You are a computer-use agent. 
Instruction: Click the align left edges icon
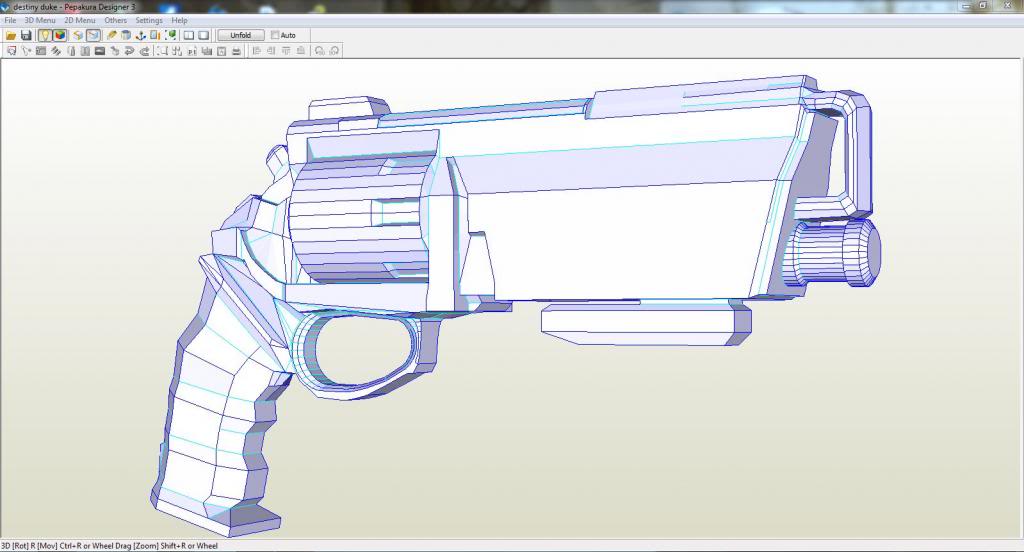256,51
